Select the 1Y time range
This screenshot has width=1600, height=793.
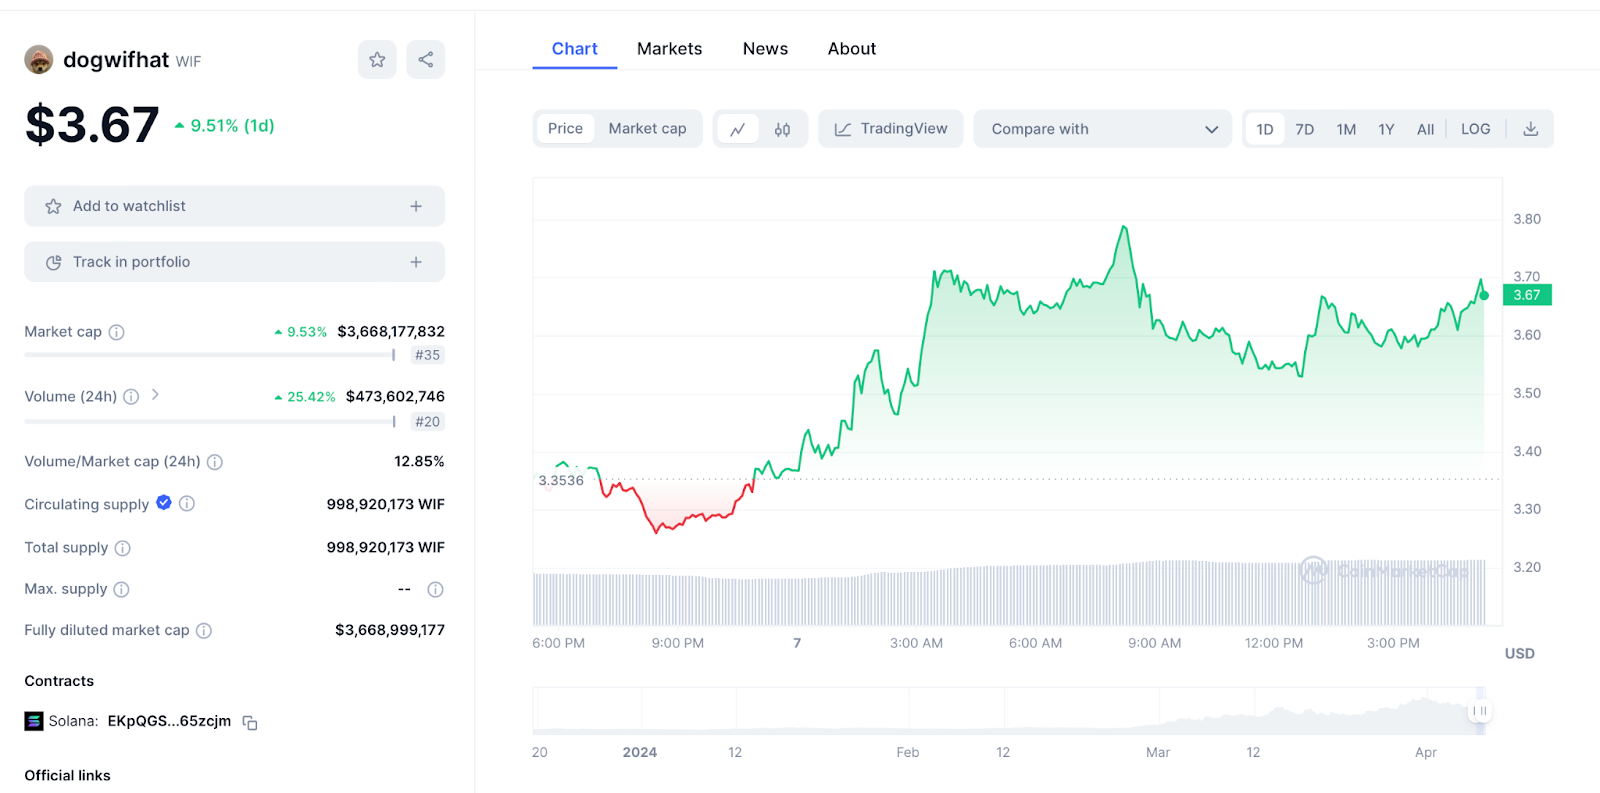1386,129
